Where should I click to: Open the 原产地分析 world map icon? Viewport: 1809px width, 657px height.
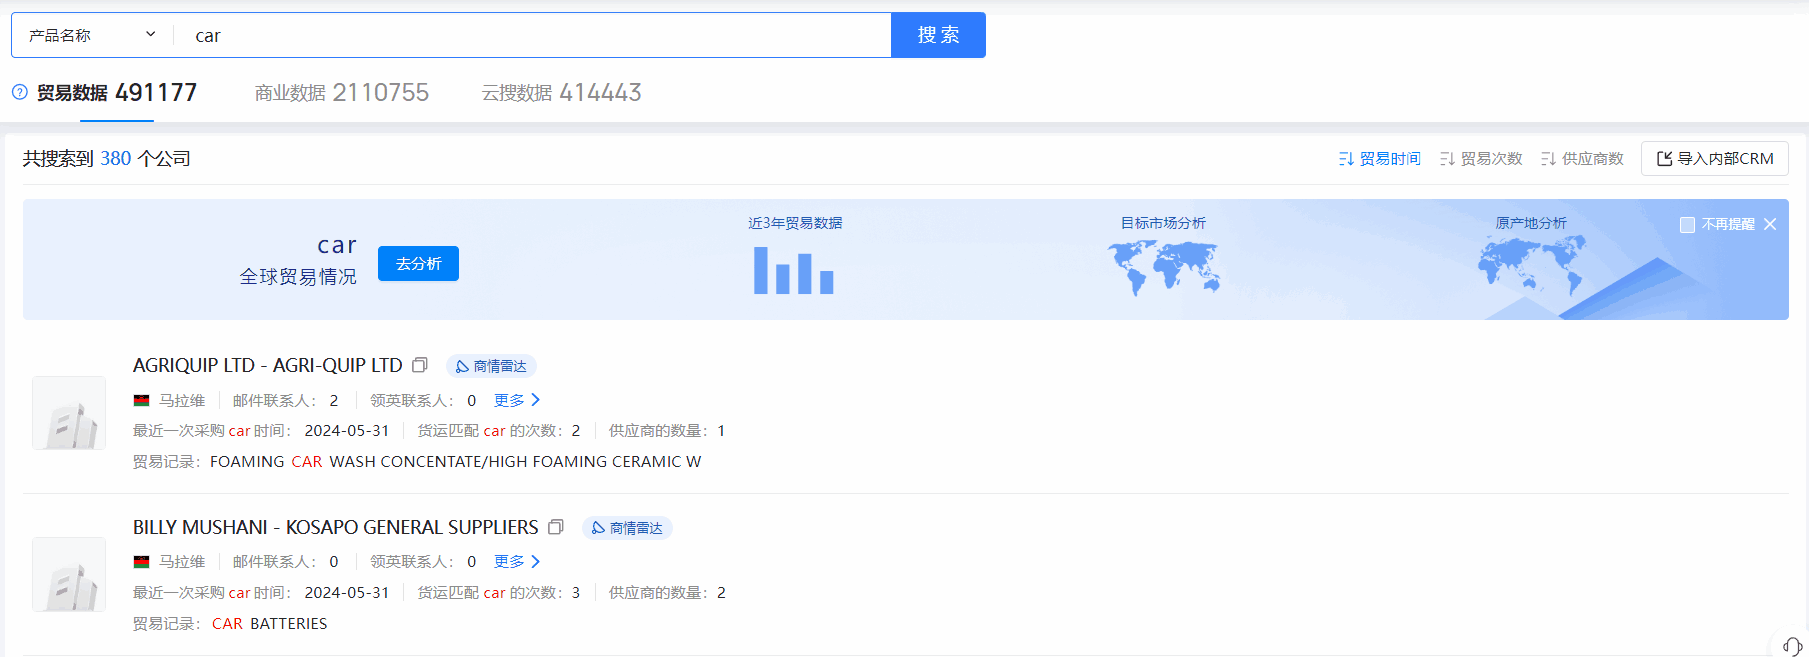(x=1531, y=265)
